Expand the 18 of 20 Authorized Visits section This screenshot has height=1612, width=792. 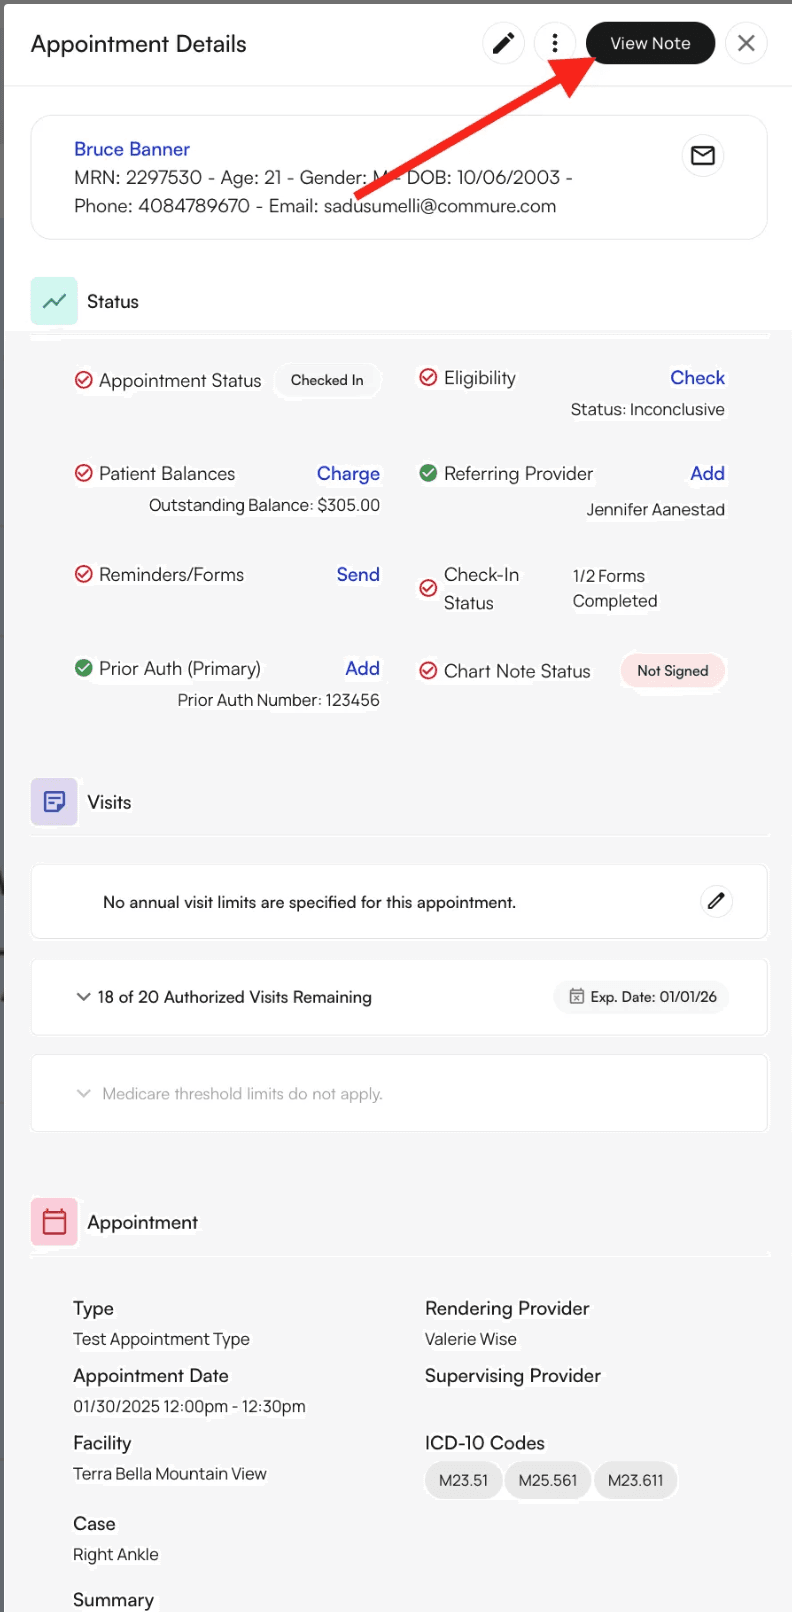coord(83,996)
